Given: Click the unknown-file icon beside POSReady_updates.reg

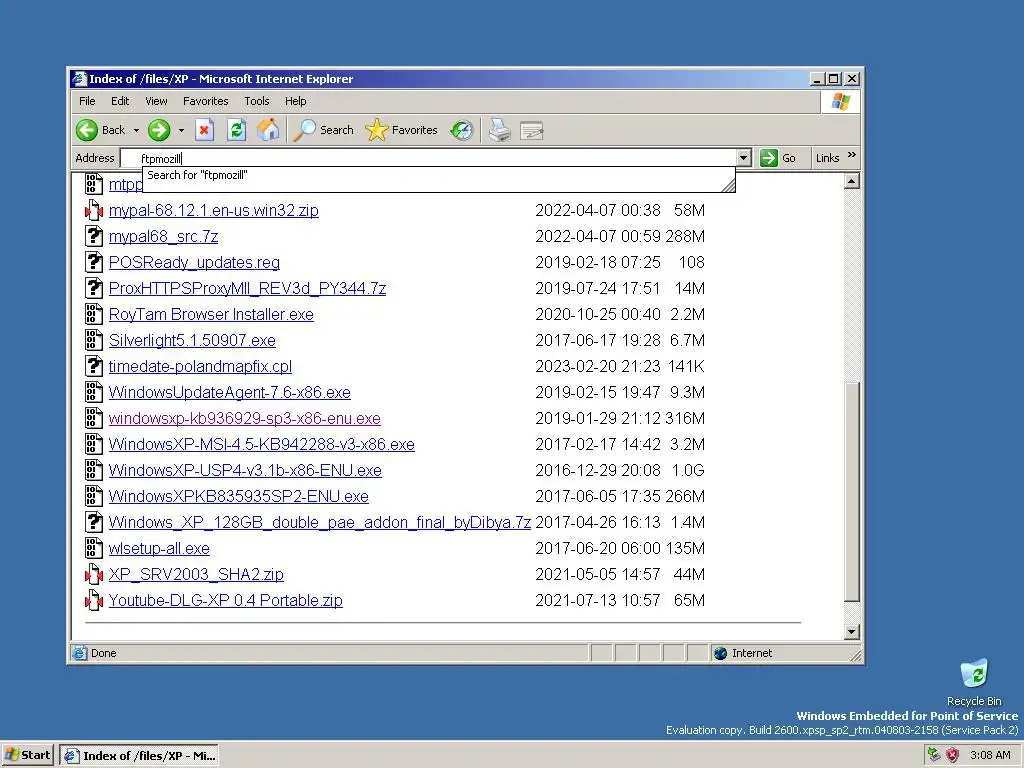Looking at the screenshot, I should click(94, 263).
